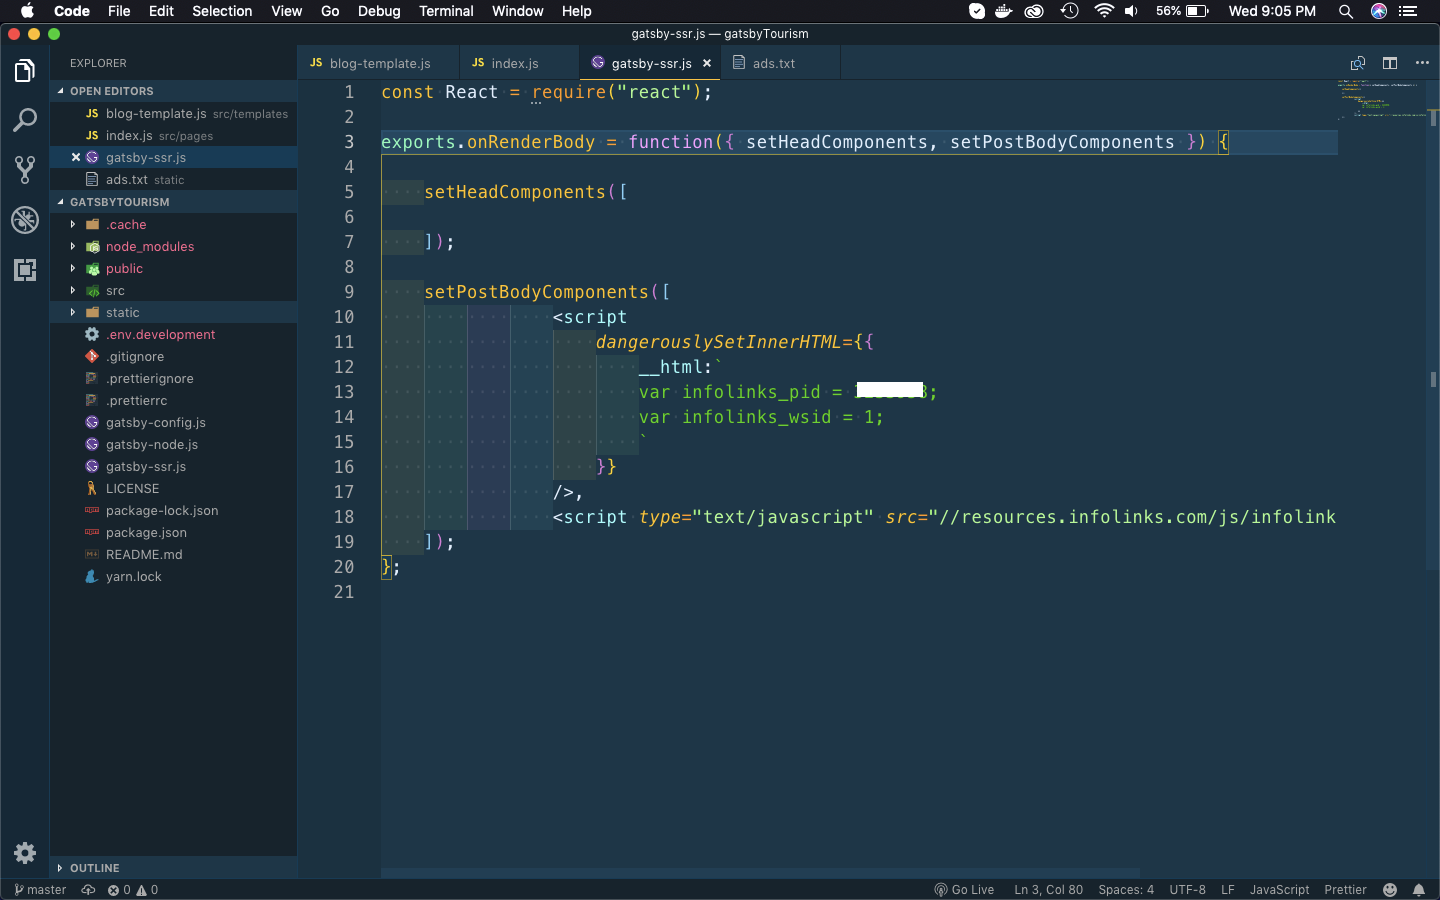The height and width of the screenshot is (900, 1440).
Task: Expand the src folder
Action: tap(115, 291)
